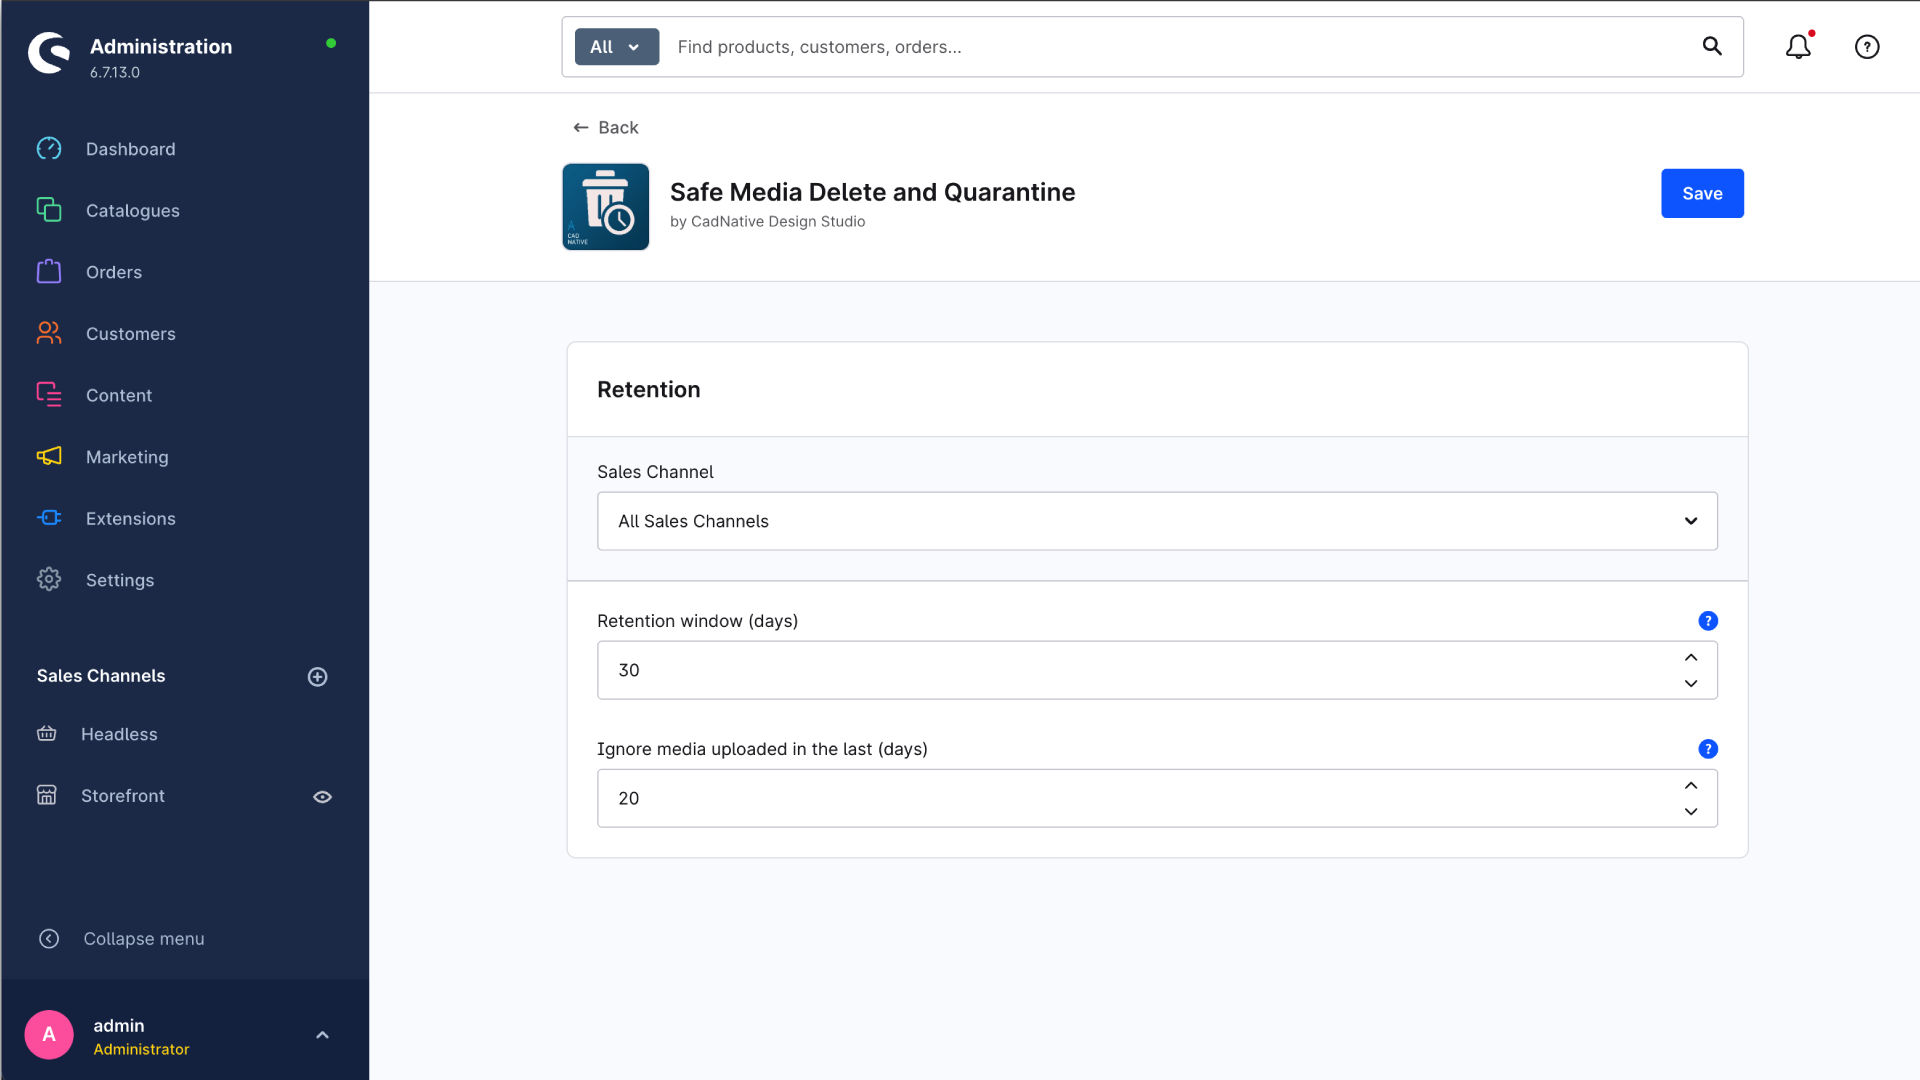Click the Content icon in sidebar
Screen dimensions: 1920x1080
[x=49, y=395]
